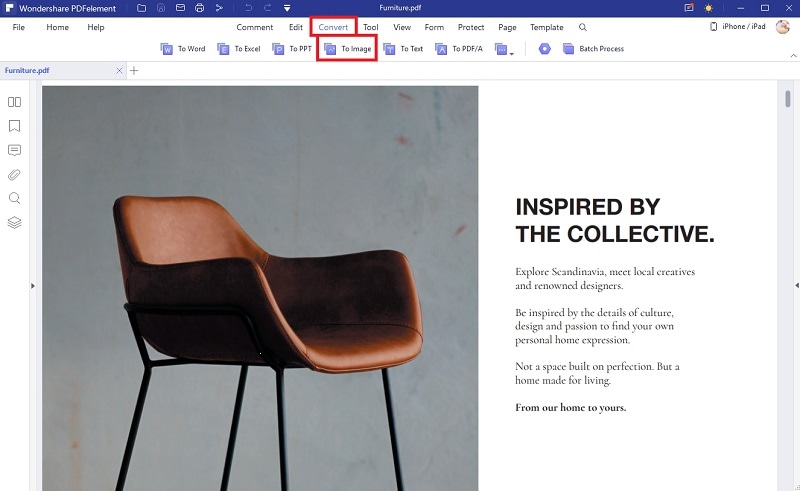Click the redo arrow icon
Viewport: 800px width, 491px height.
(x=267, y=8)
